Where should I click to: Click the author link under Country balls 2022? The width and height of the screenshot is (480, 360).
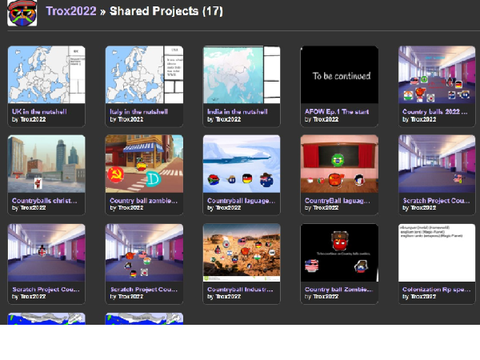[423, 119]
